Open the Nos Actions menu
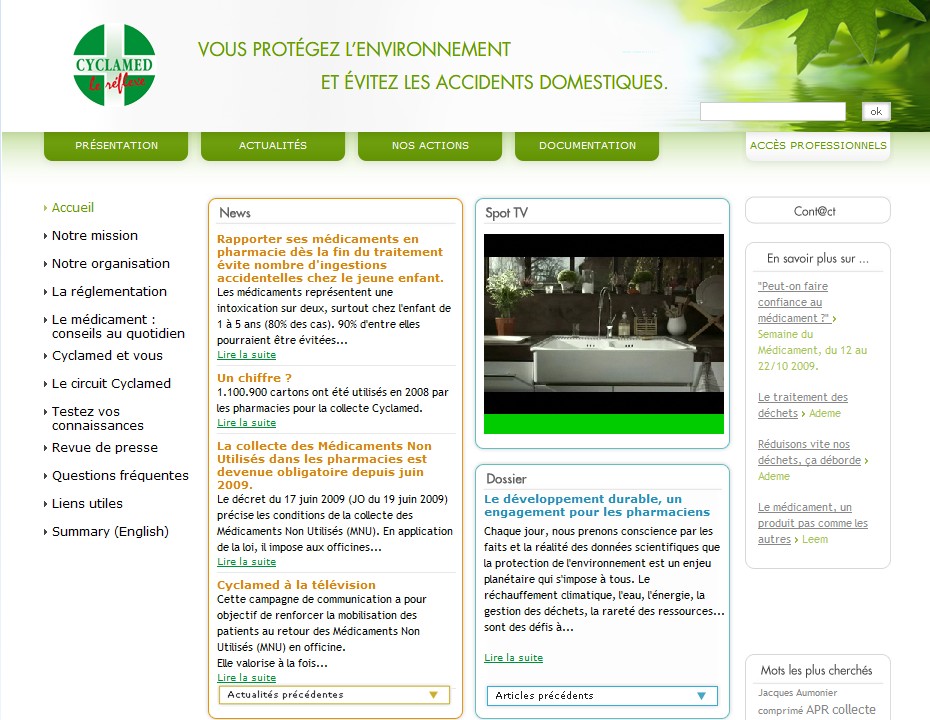The width and height of the screenshot is (930, 720). [430, 146]
